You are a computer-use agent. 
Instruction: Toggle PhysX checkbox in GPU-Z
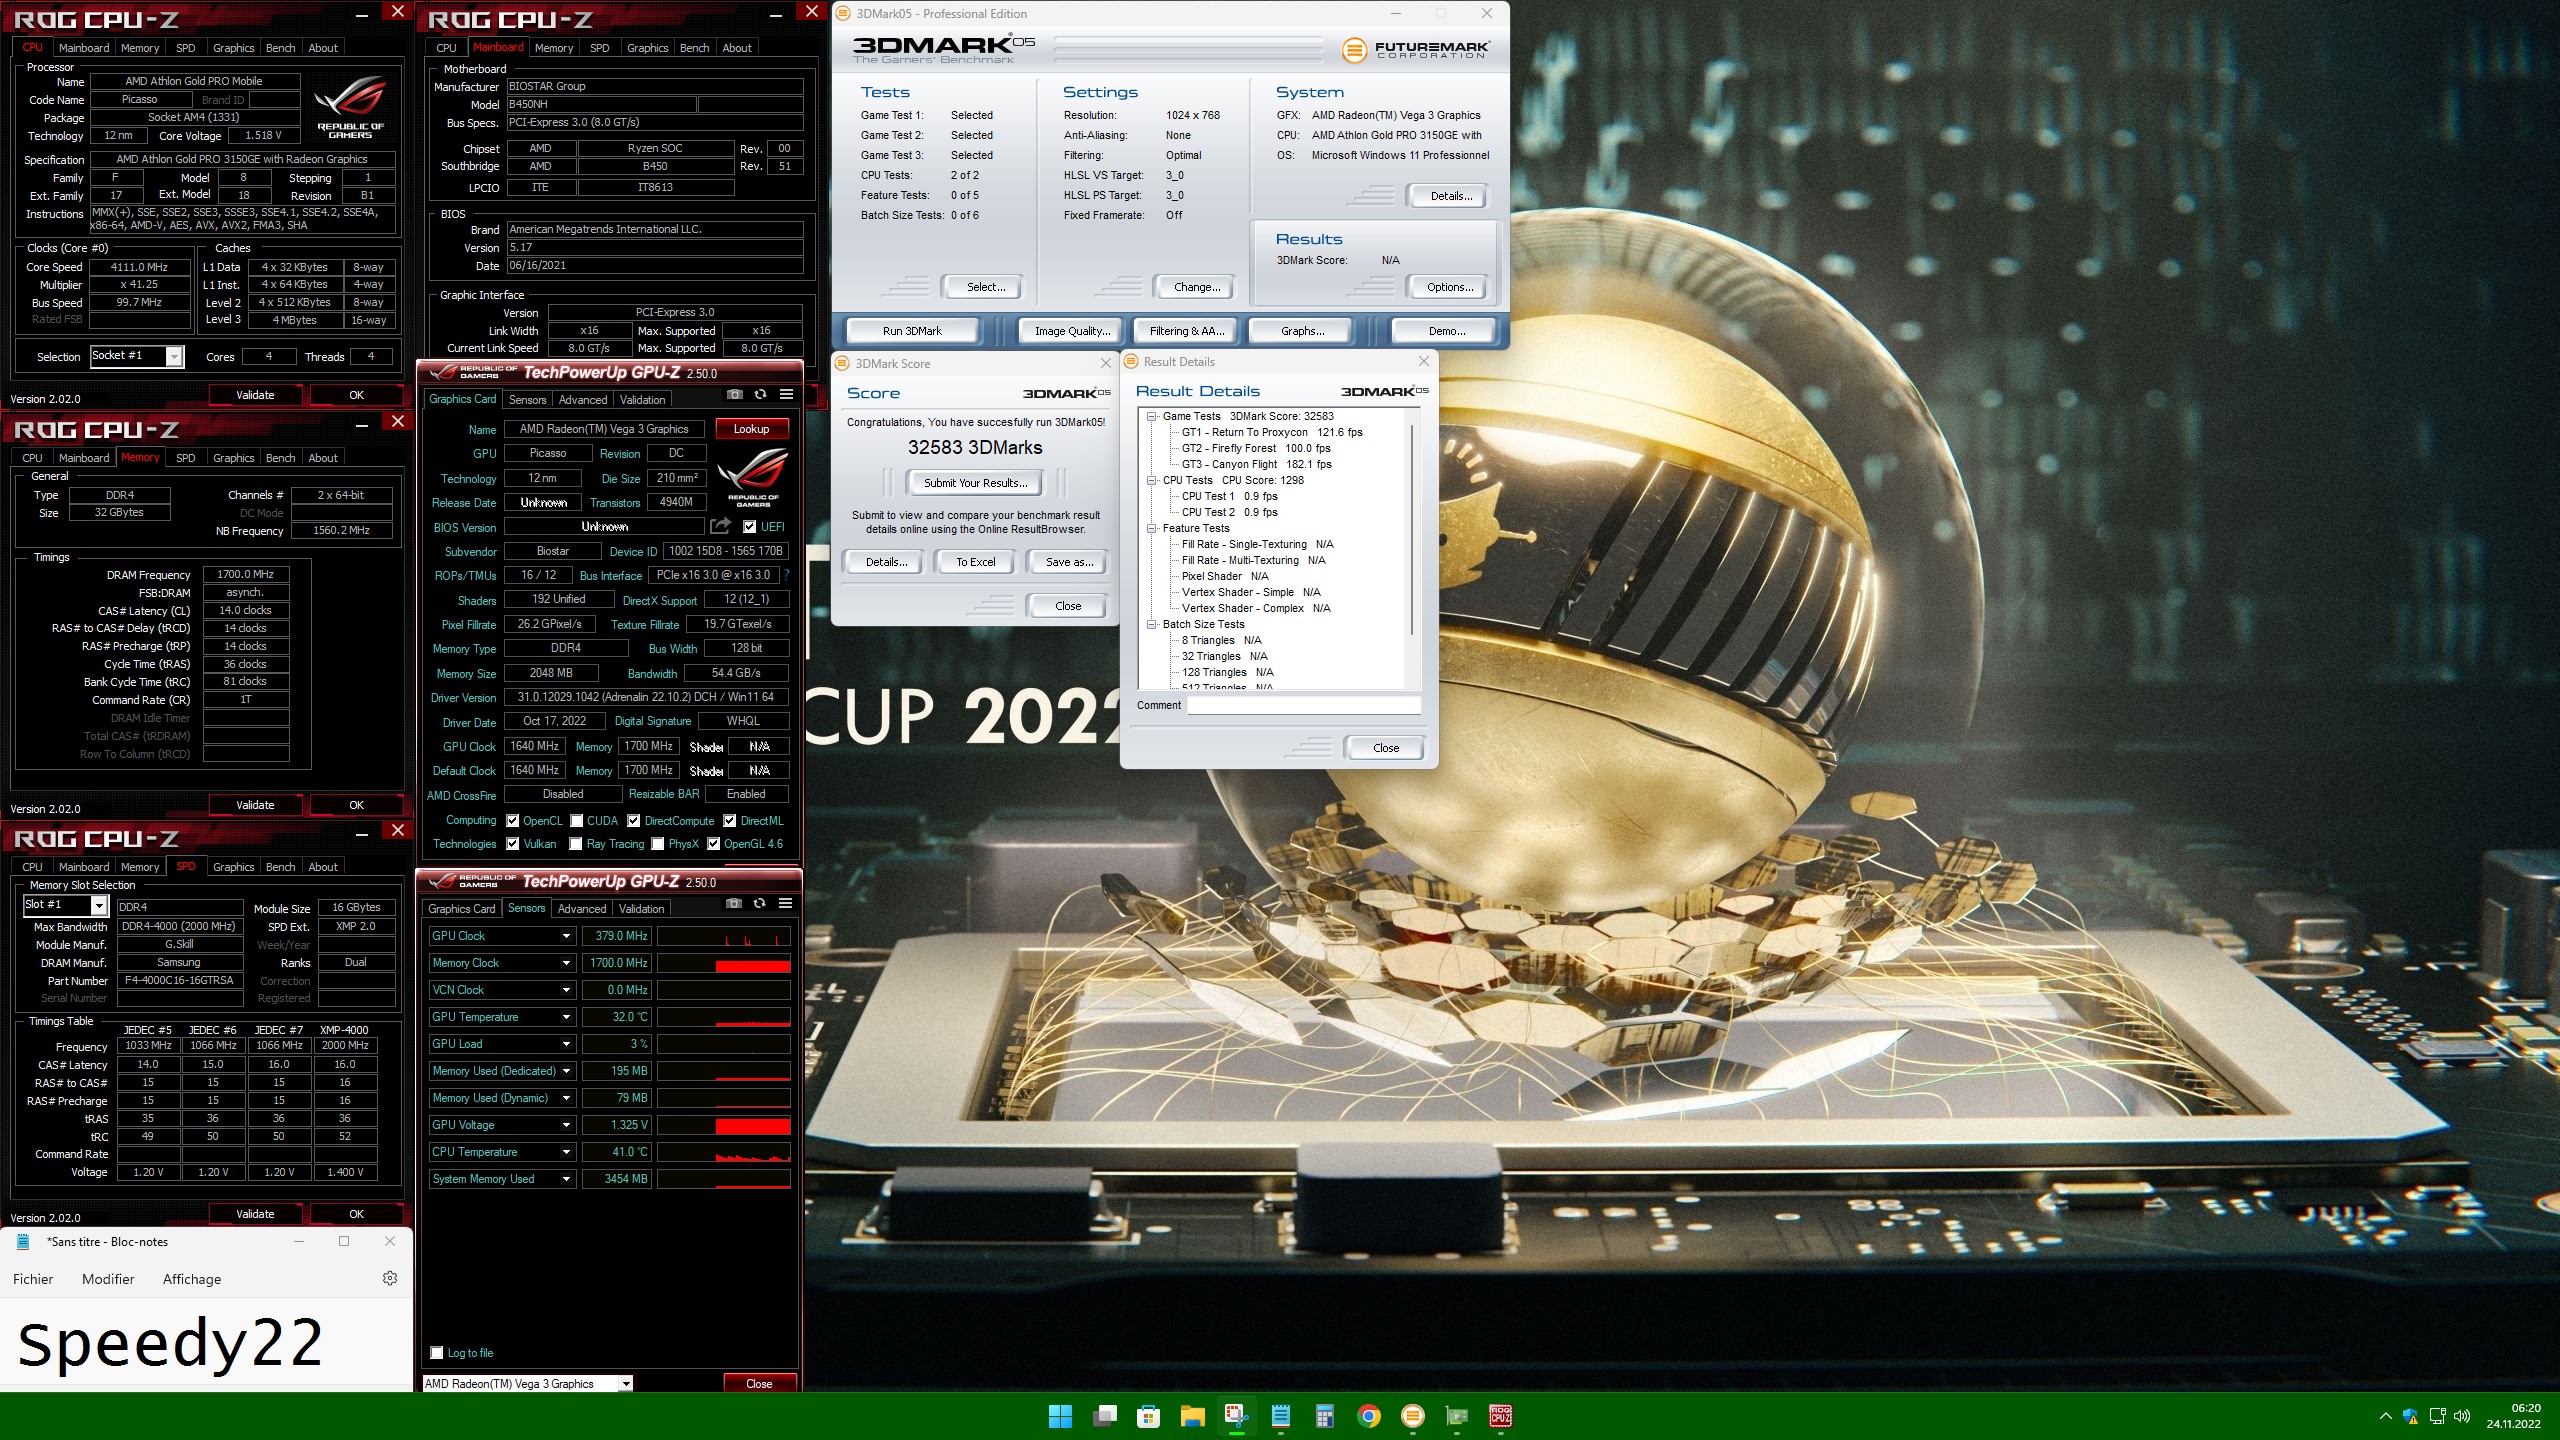click(658, 844)
